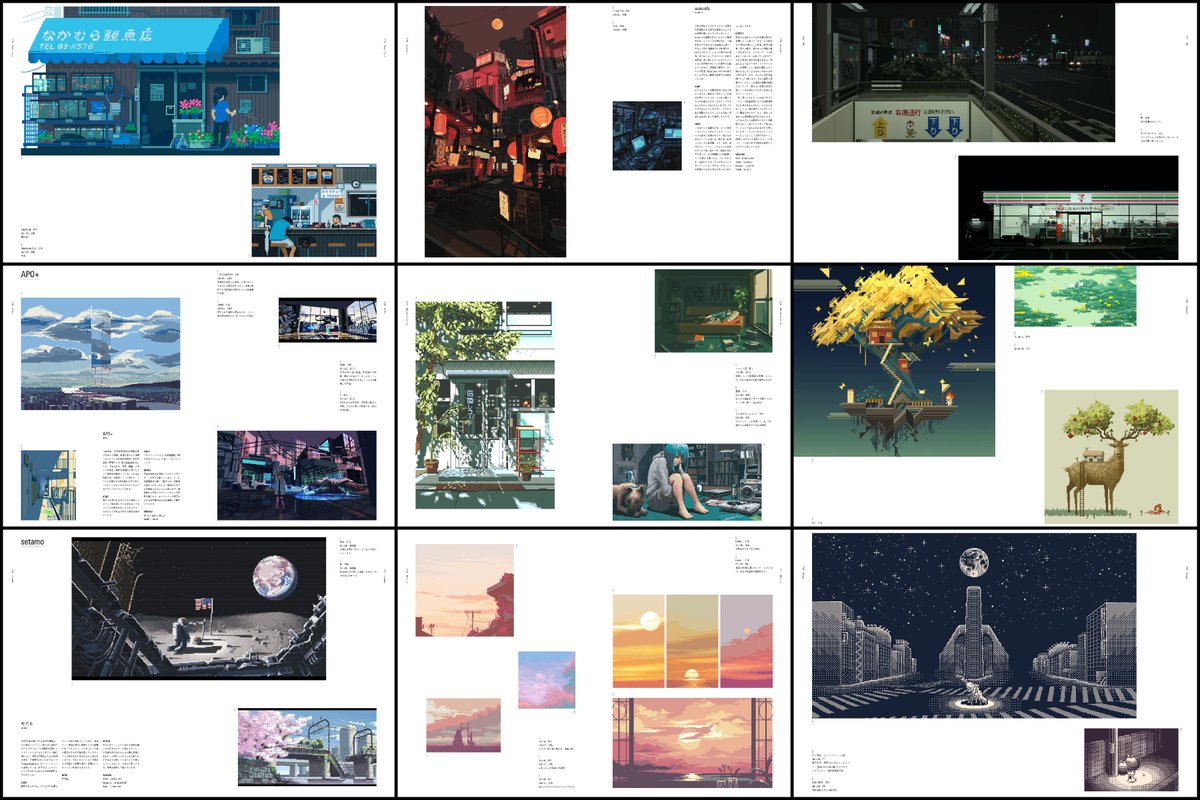
Task: Open the blue sky and clouds cityscape
Action: [101, 353]
